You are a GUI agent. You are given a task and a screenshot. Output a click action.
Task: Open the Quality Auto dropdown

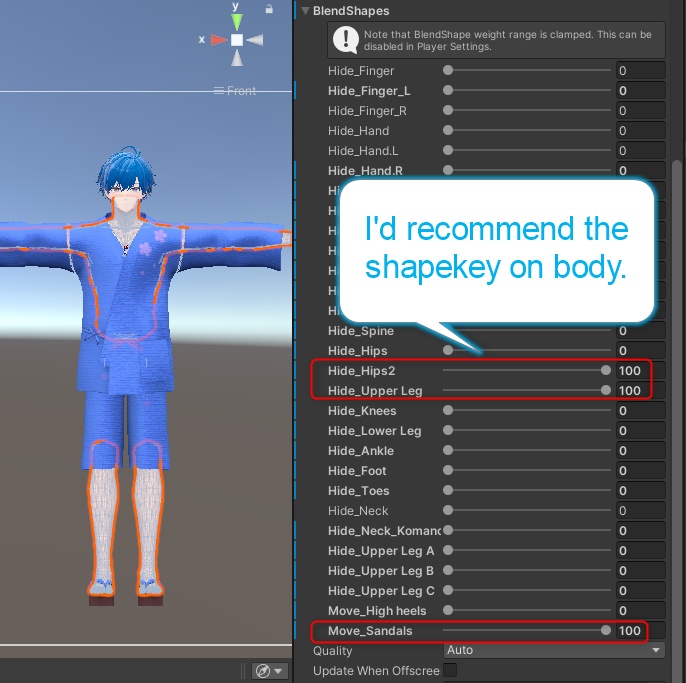(554, 650)
